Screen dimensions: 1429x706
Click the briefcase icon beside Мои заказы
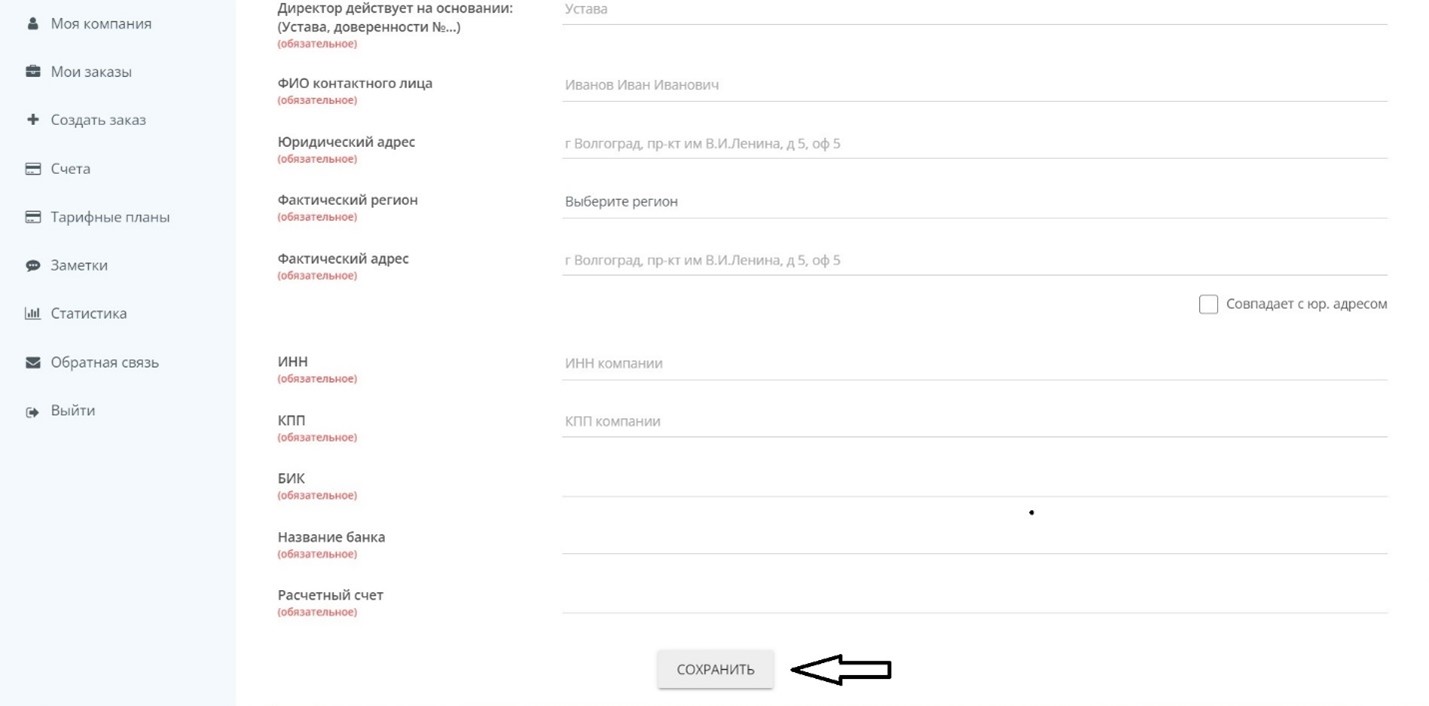pyautogui.click(x=32, y=72)
